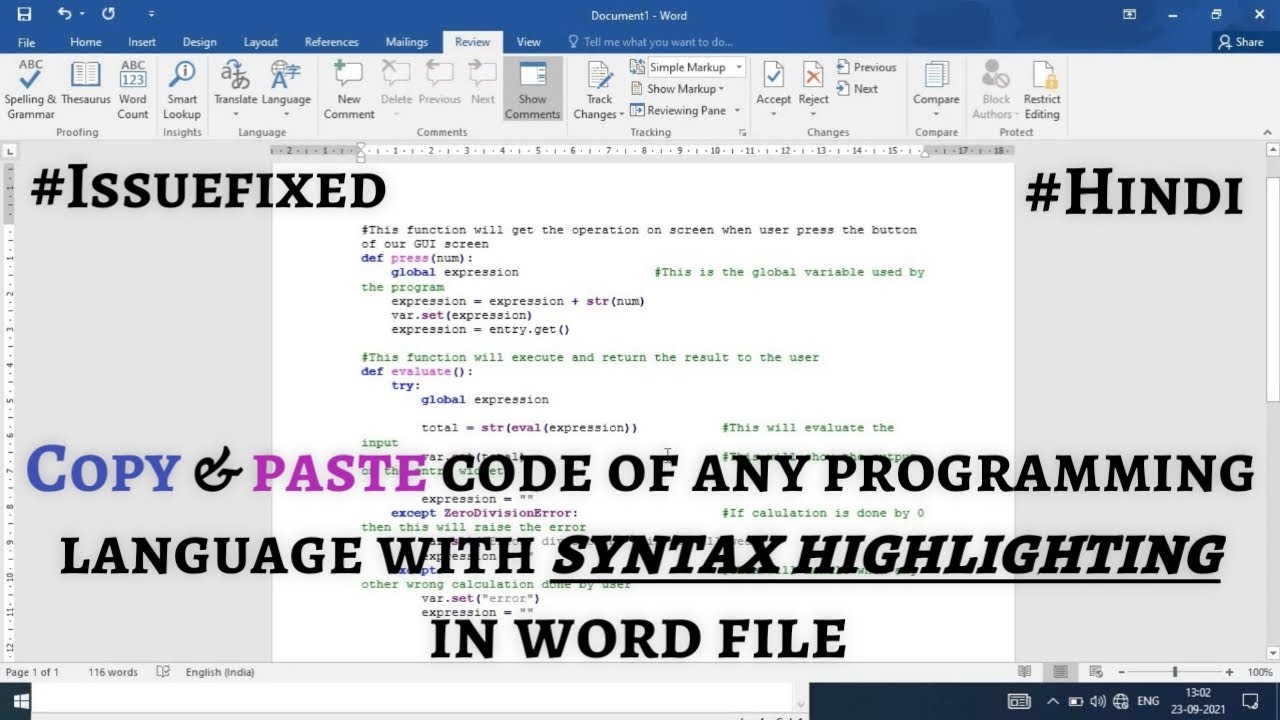Open the Accept changes dropdown arrow
The image size is (1280, 720).
click(773, 114)
